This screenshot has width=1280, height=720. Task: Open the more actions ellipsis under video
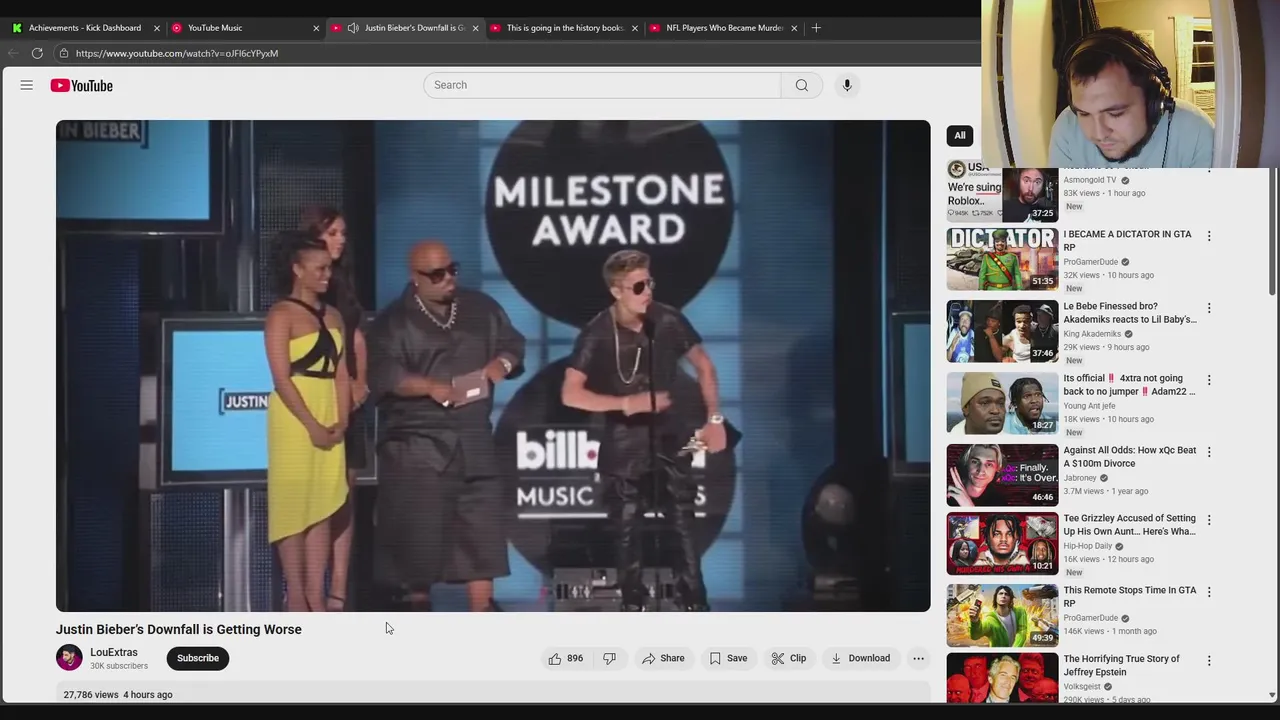click(x=918, y=658)
